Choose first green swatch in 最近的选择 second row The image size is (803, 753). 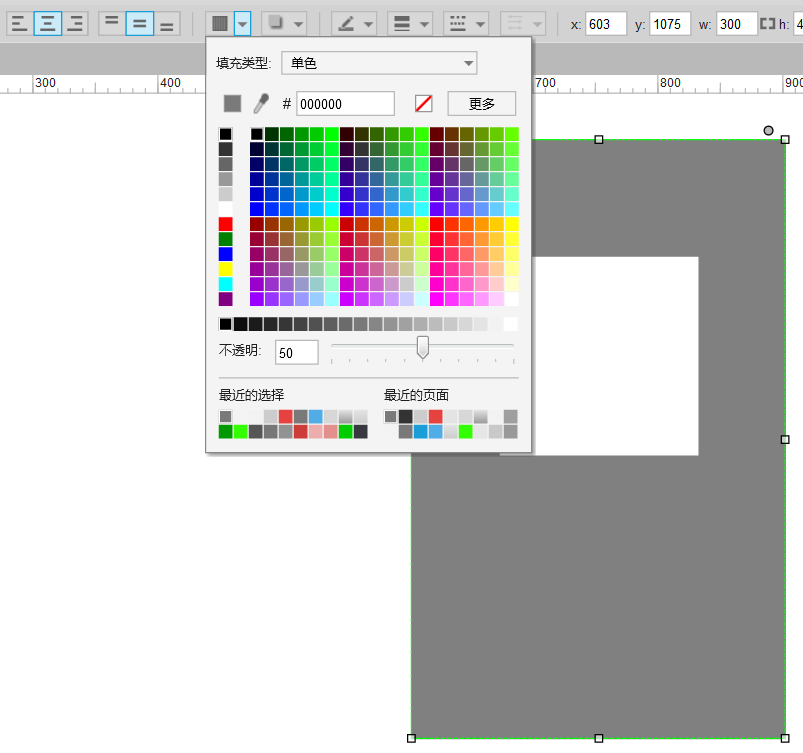[225, 431]
